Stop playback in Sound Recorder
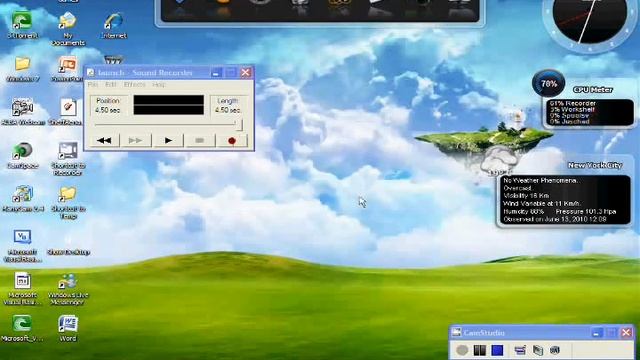 click(200, 140)
